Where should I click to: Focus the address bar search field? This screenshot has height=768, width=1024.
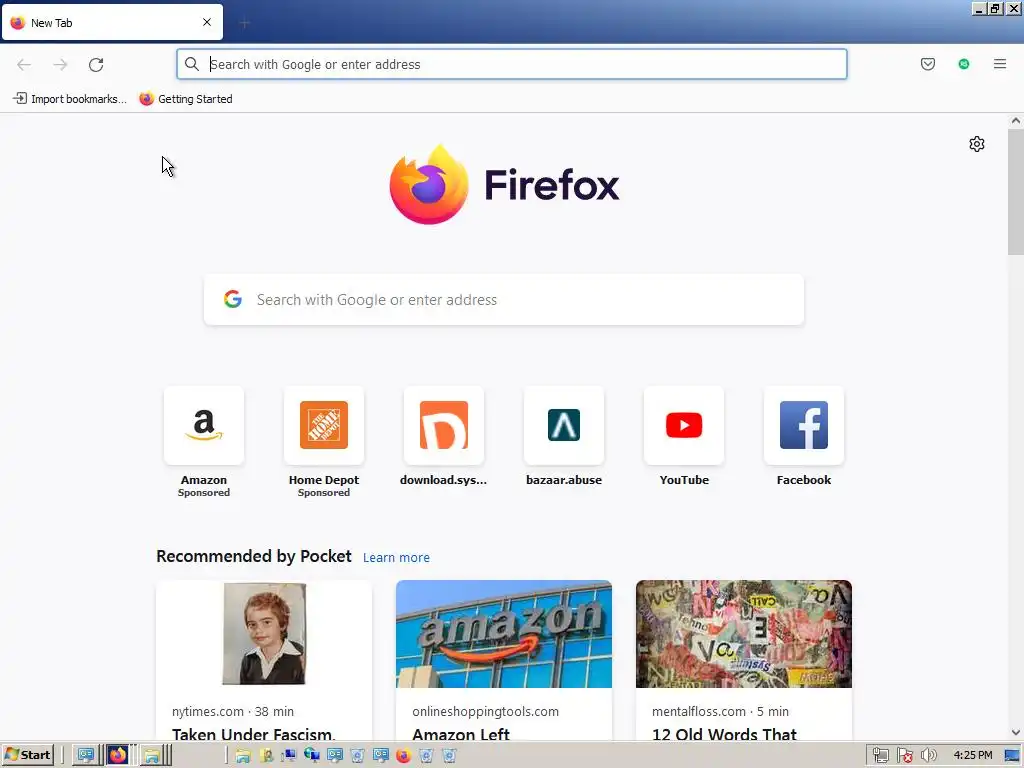[x=511, y=64]
